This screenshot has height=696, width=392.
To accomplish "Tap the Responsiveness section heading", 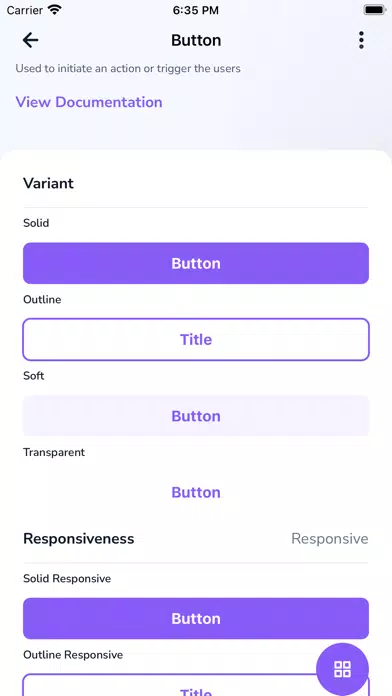I will tap(79, 538).
